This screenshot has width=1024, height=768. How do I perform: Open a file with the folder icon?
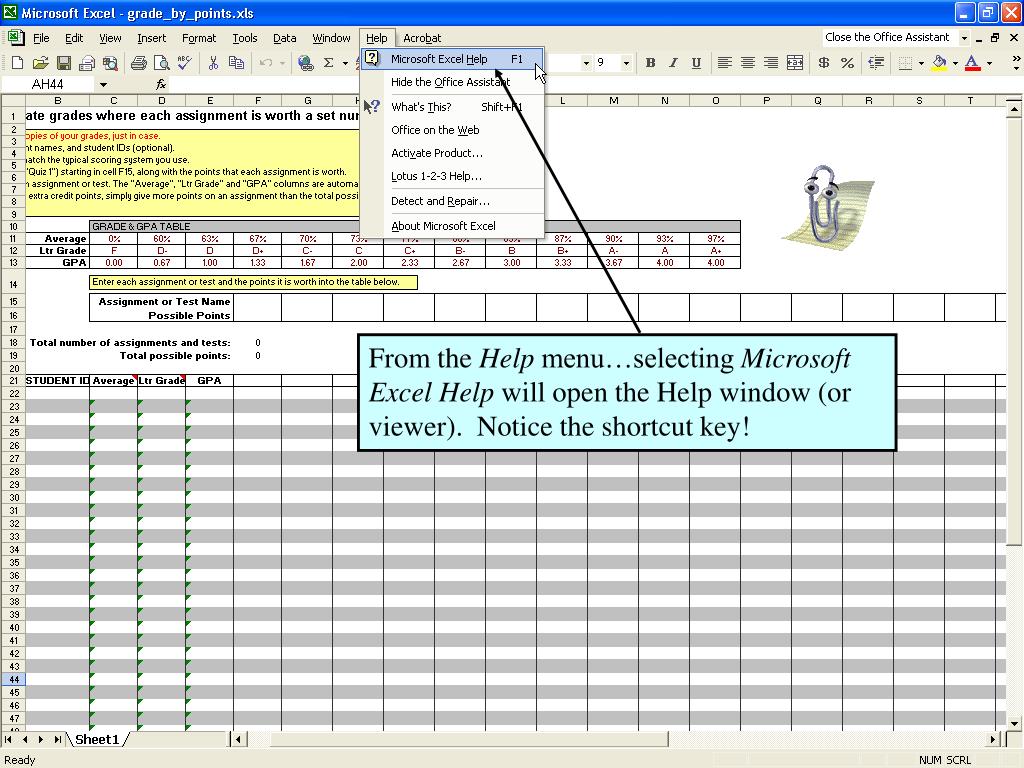pos(40,63)
